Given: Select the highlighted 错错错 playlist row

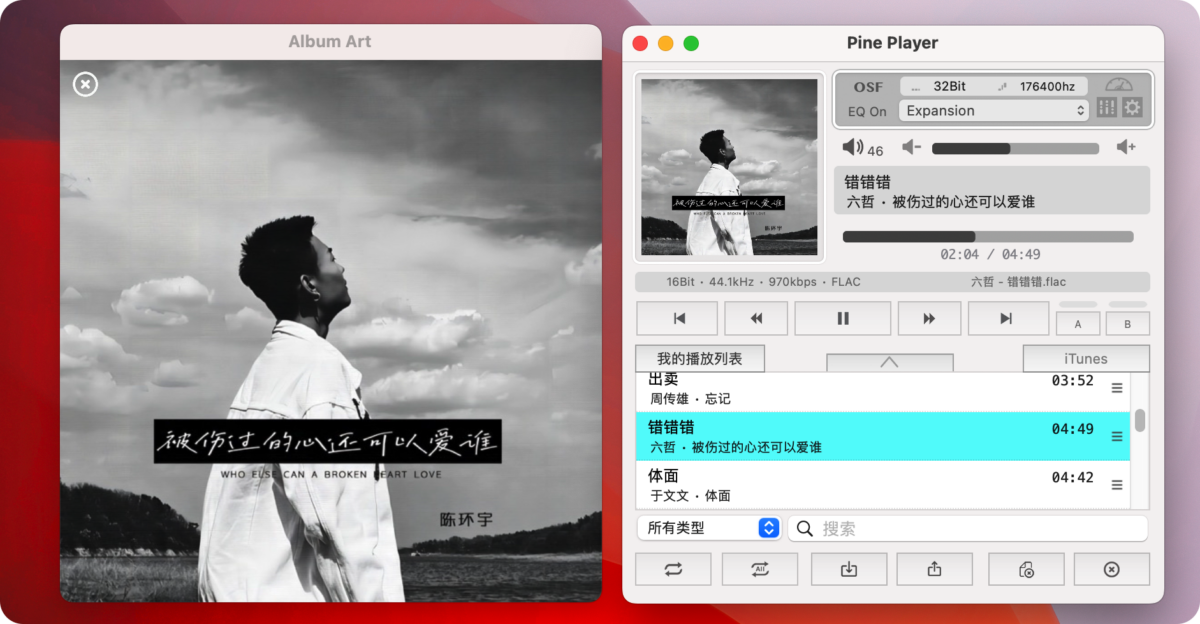Looking at the screenshot, I should pos(883,436).
